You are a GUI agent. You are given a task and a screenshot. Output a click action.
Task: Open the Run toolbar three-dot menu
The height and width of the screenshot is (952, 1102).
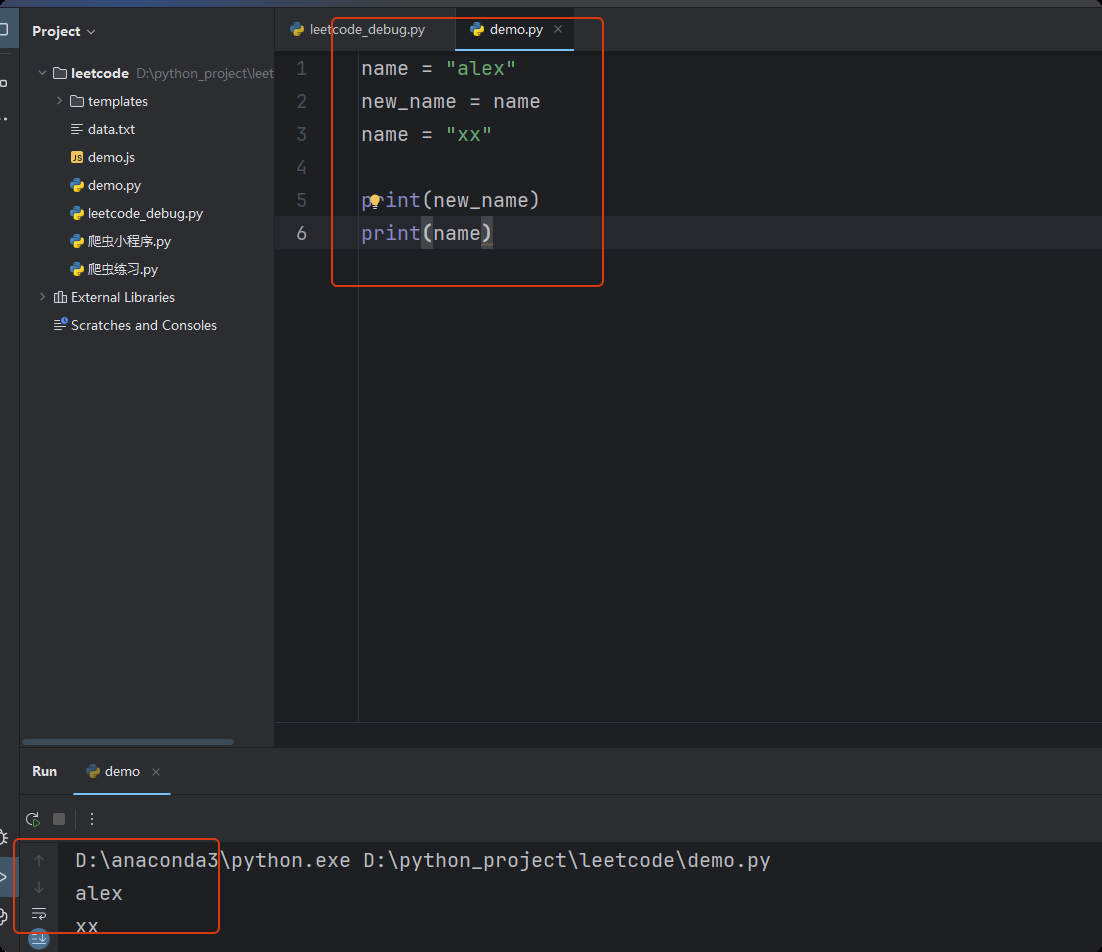92,819
